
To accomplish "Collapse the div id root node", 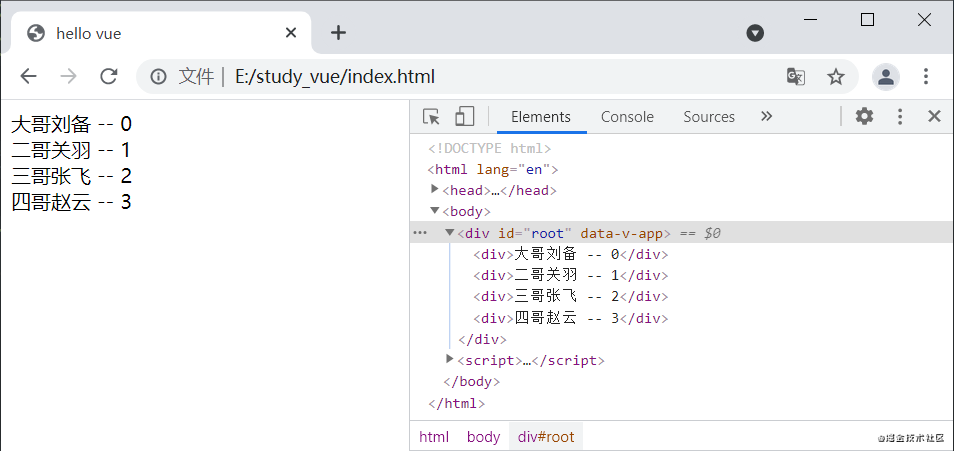I will pos(450,232).
